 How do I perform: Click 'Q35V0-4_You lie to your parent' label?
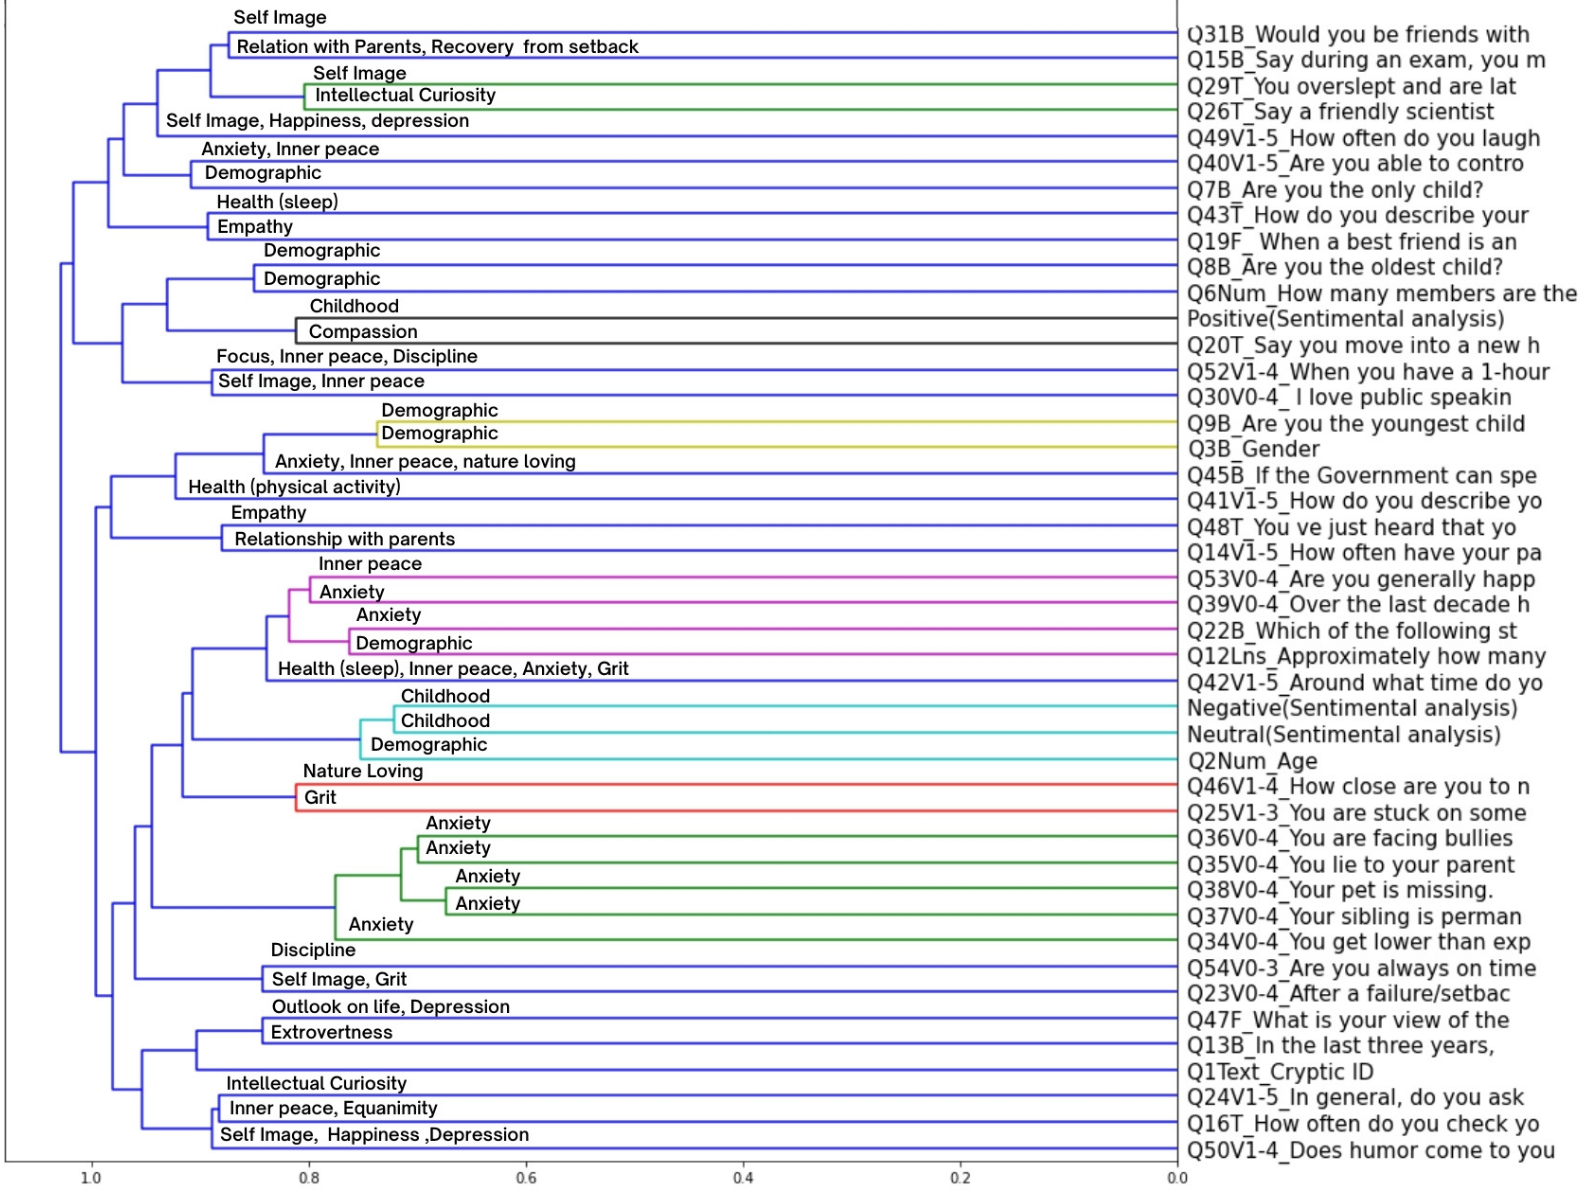pyautogui.click(x=1350, y=864)
